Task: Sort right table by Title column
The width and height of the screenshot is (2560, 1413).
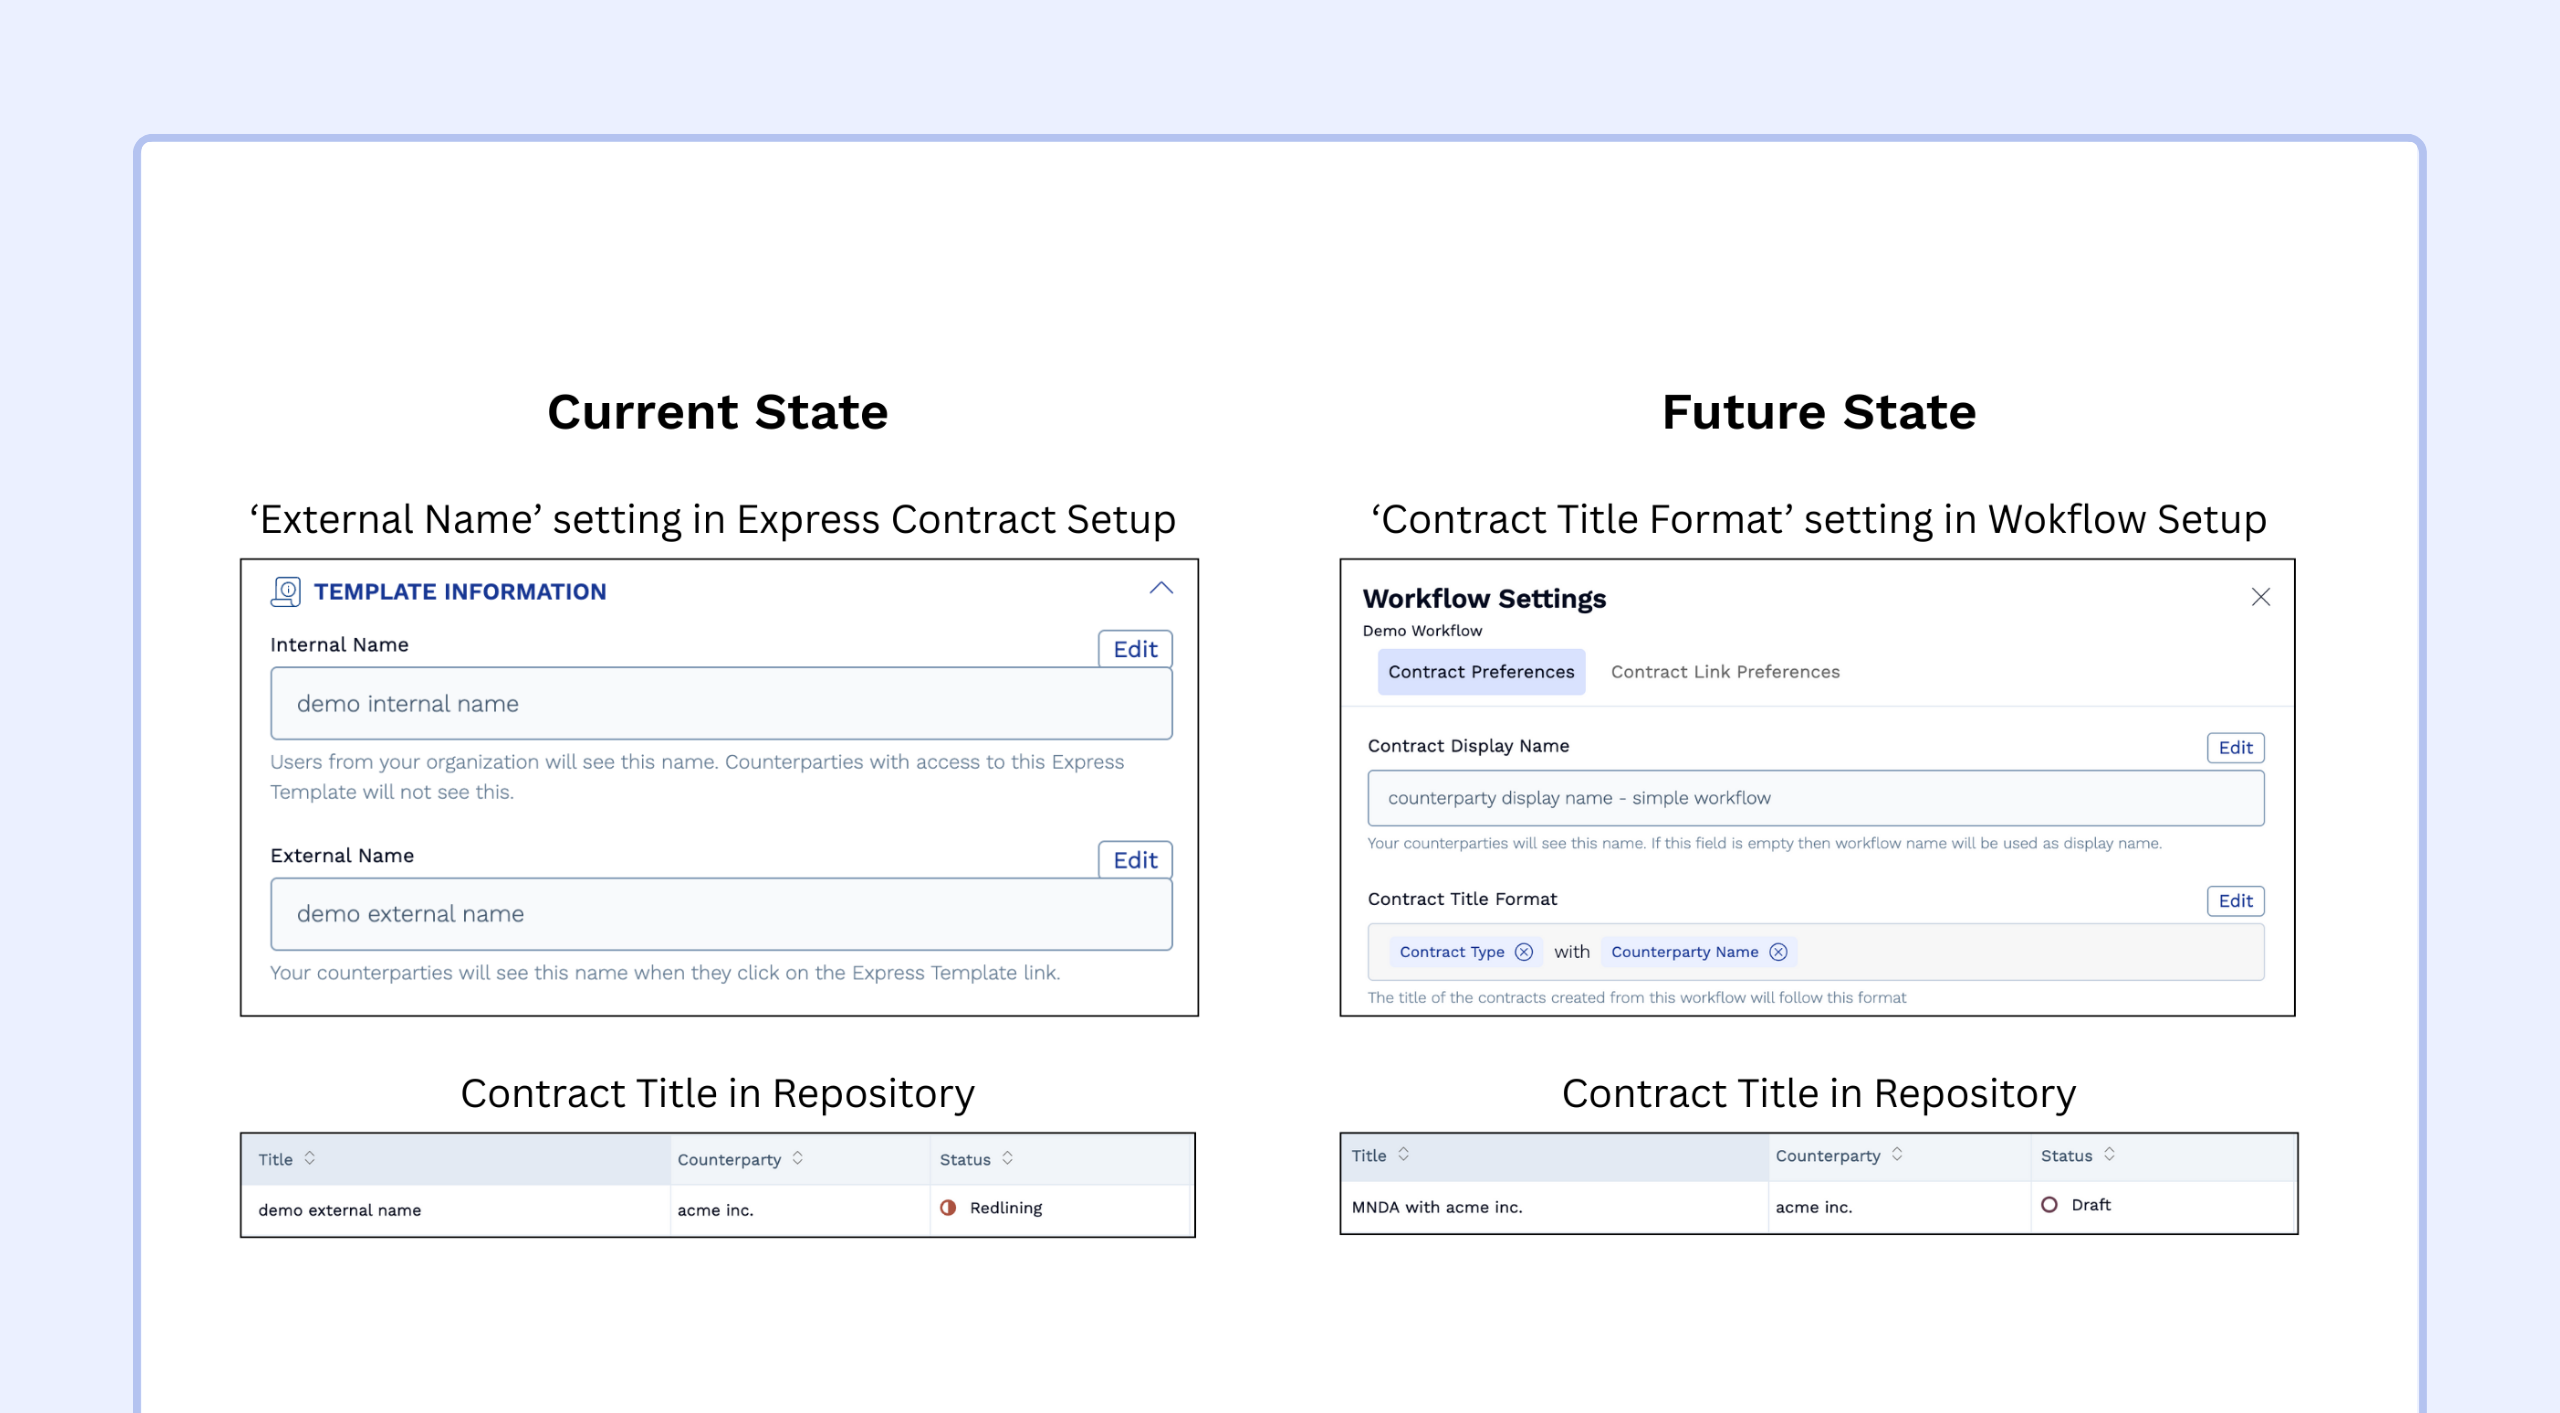Action: click(x=1403, y=1154)
